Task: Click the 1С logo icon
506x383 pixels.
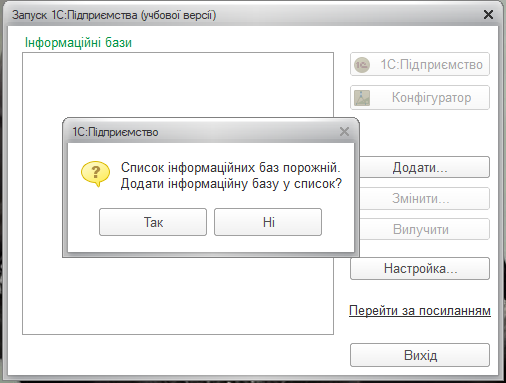Action: tap(362, 65)
